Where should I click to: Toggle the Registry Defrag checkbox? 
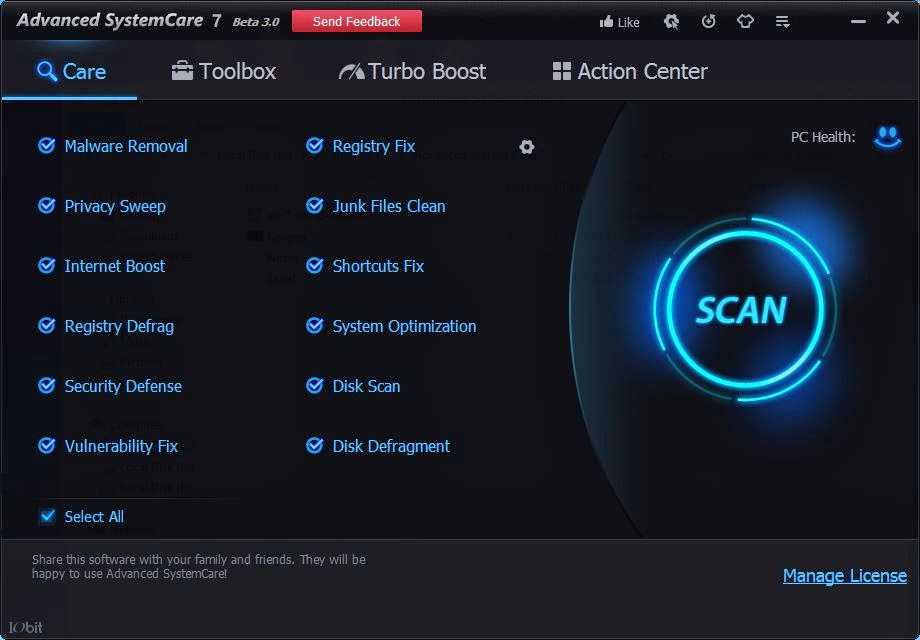coord(46,325)
